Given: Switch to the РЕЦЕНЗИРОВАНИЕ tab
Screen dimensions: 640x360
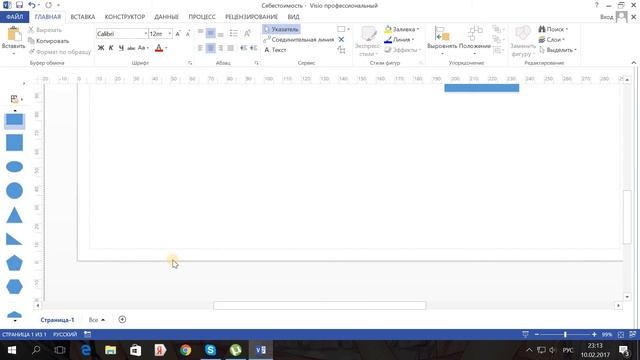Looking at the screenshot, I should [251, 17].
